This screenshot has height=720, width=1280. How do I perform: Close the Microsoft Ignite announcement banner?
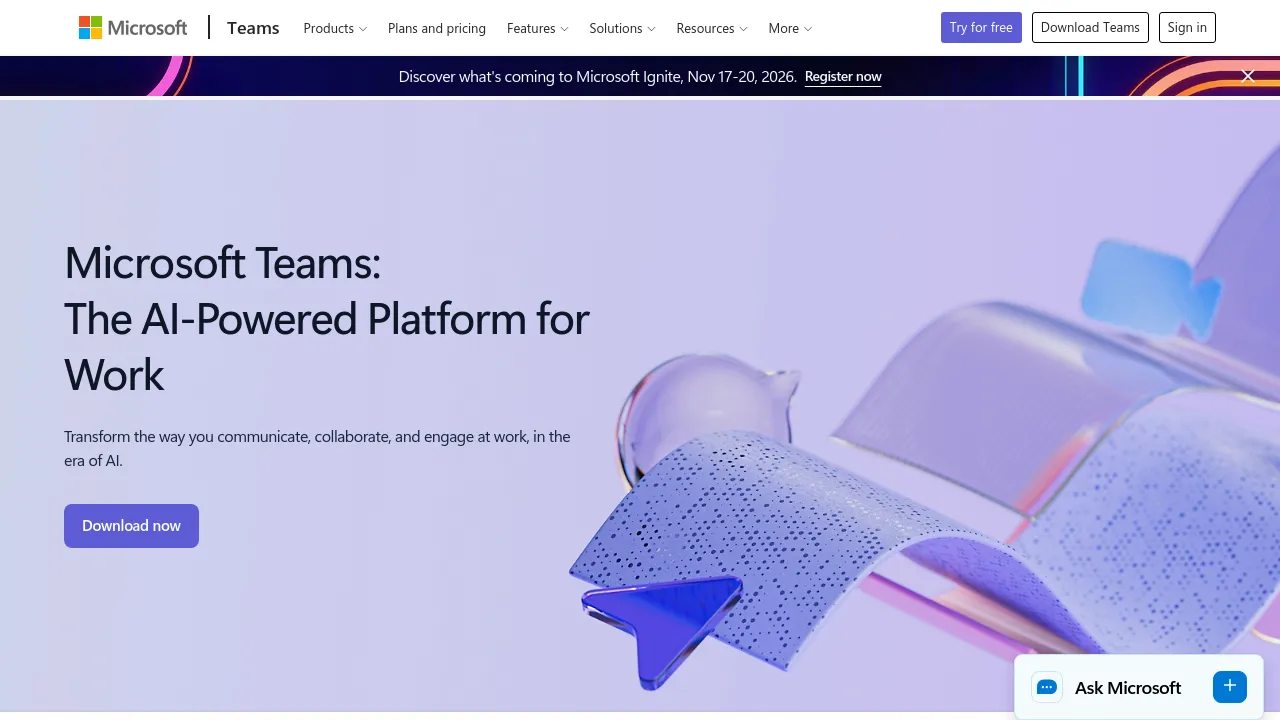coord(1248,76)
